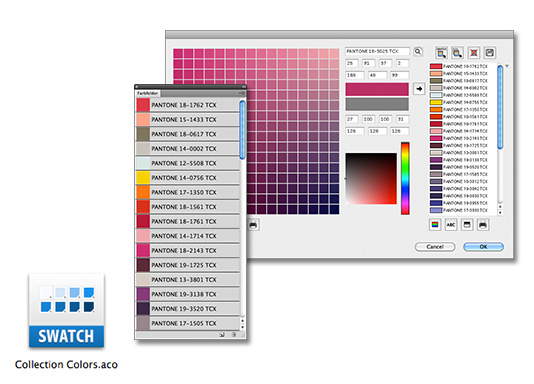Click the blue scrollbar thumb of dialog list
The width and height of the screenshot is (534, 384).
pyautogui.click(x=500, y=107)
